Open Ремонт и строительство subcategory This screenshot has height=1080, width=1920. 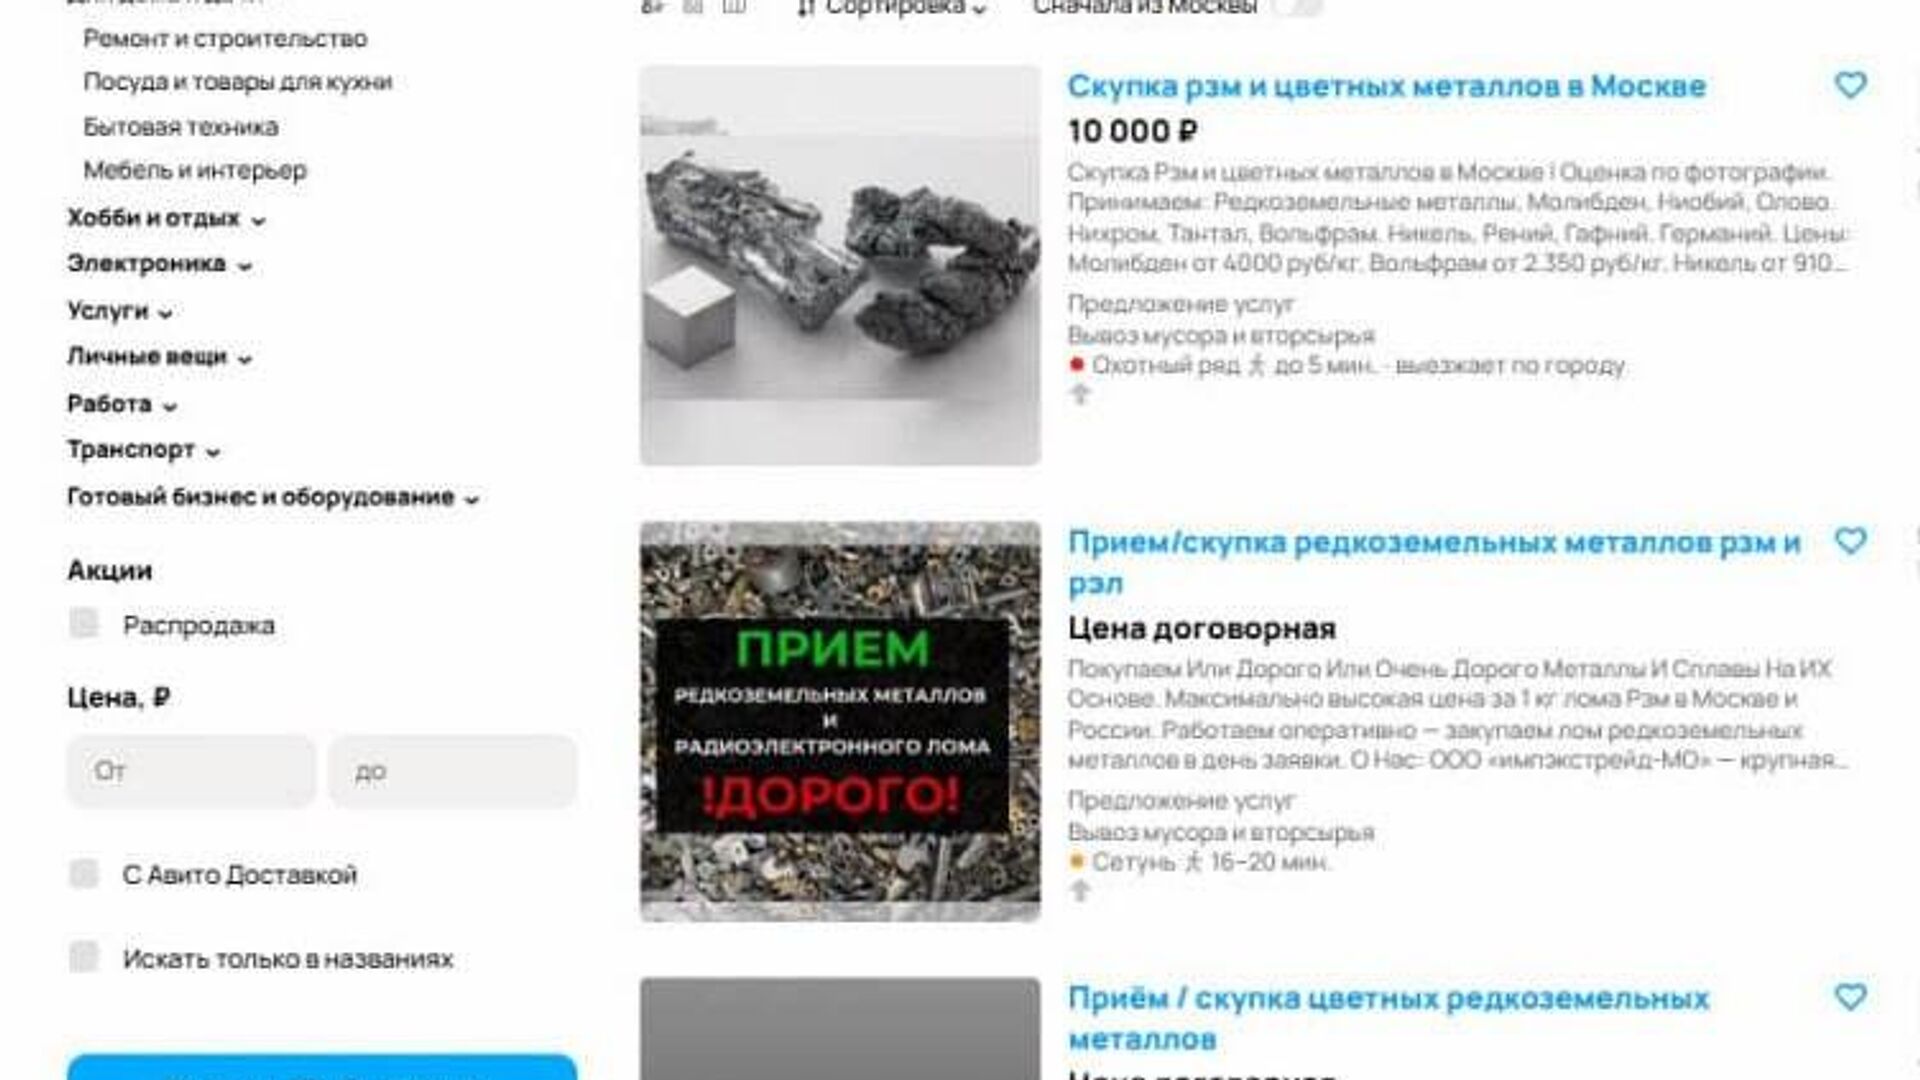pos(225,39)
